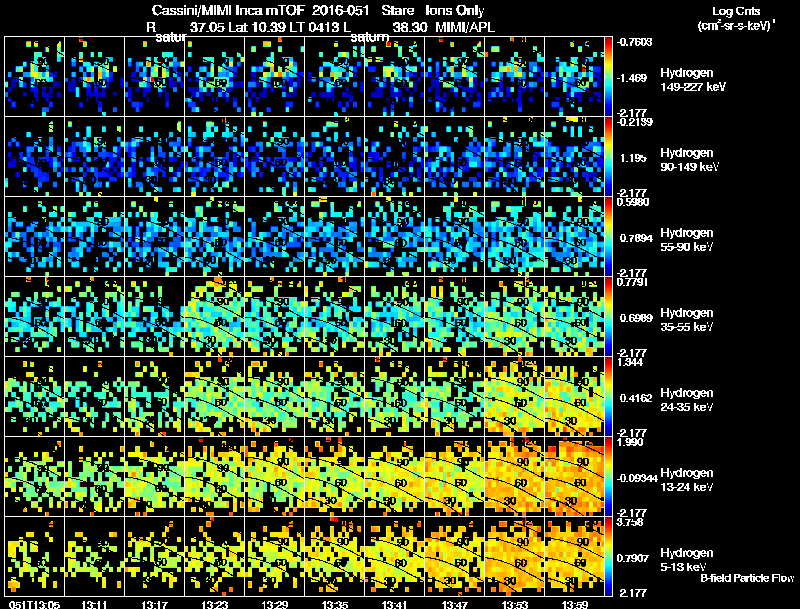Click the color bar of the 149-227 keV row

(x=609, y=76)
